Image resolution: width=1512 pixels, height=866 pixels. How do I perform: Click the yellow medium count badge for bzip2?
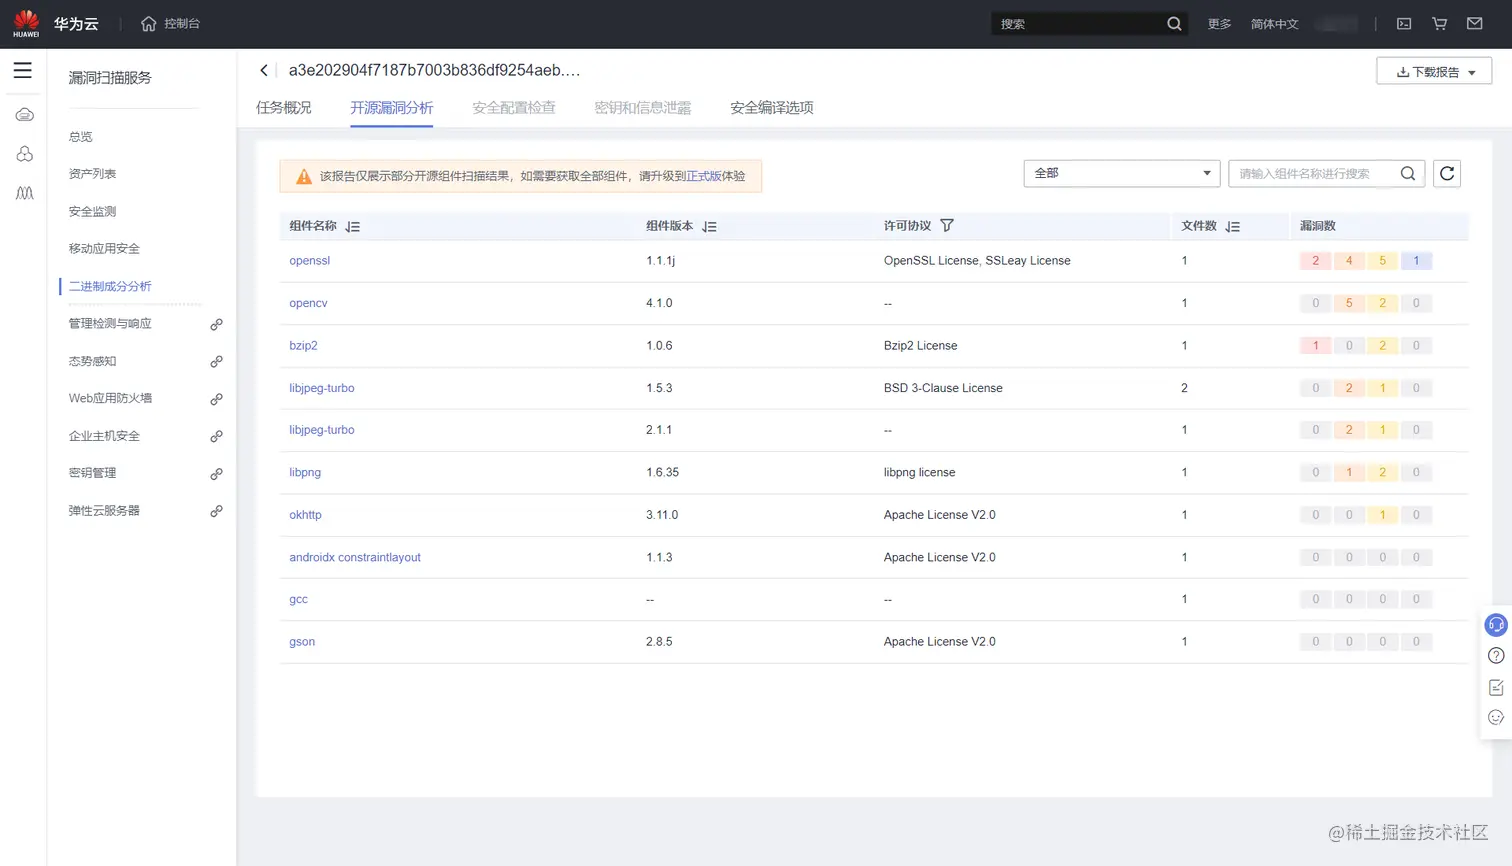pyautogui.click(x=1382, y=346)
